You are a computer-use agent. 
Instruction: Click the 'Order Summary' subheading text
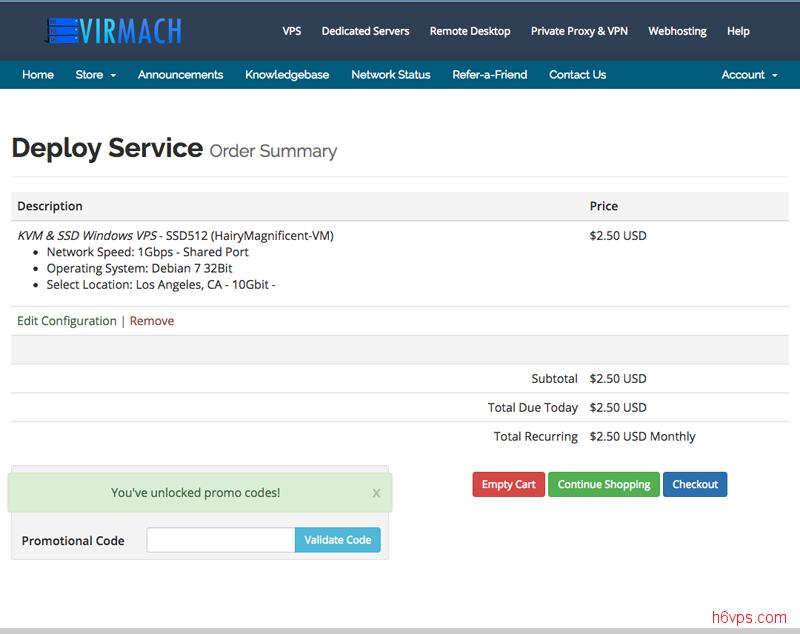pyautogui.click(x=273, y=151)
